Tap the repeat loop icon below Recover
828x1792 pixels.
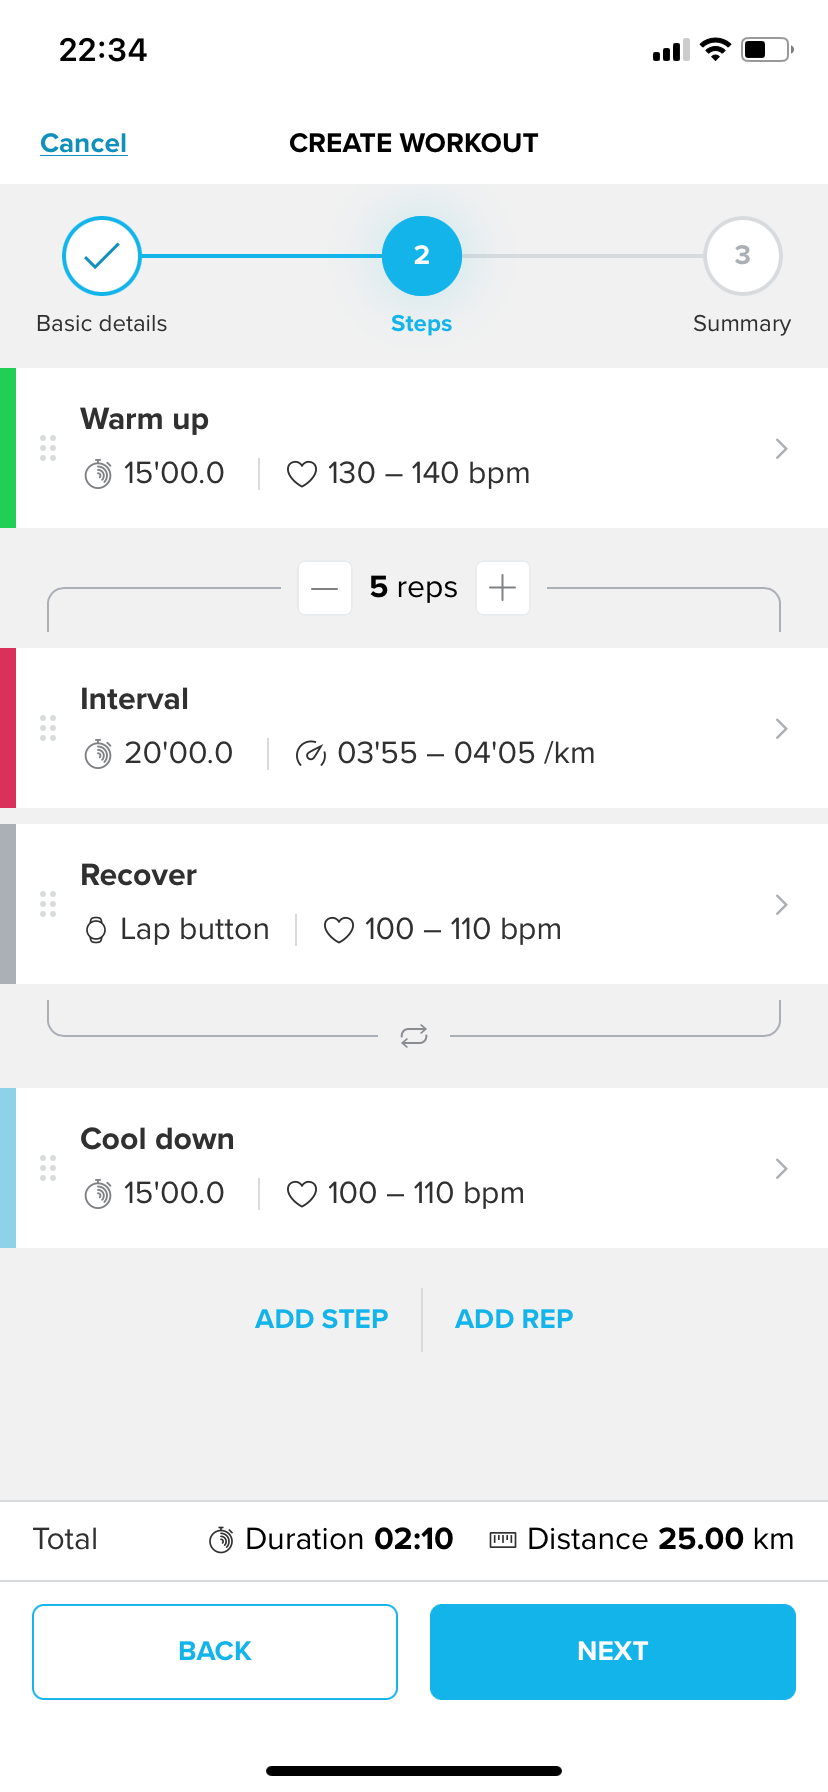tap(414, 1036)
